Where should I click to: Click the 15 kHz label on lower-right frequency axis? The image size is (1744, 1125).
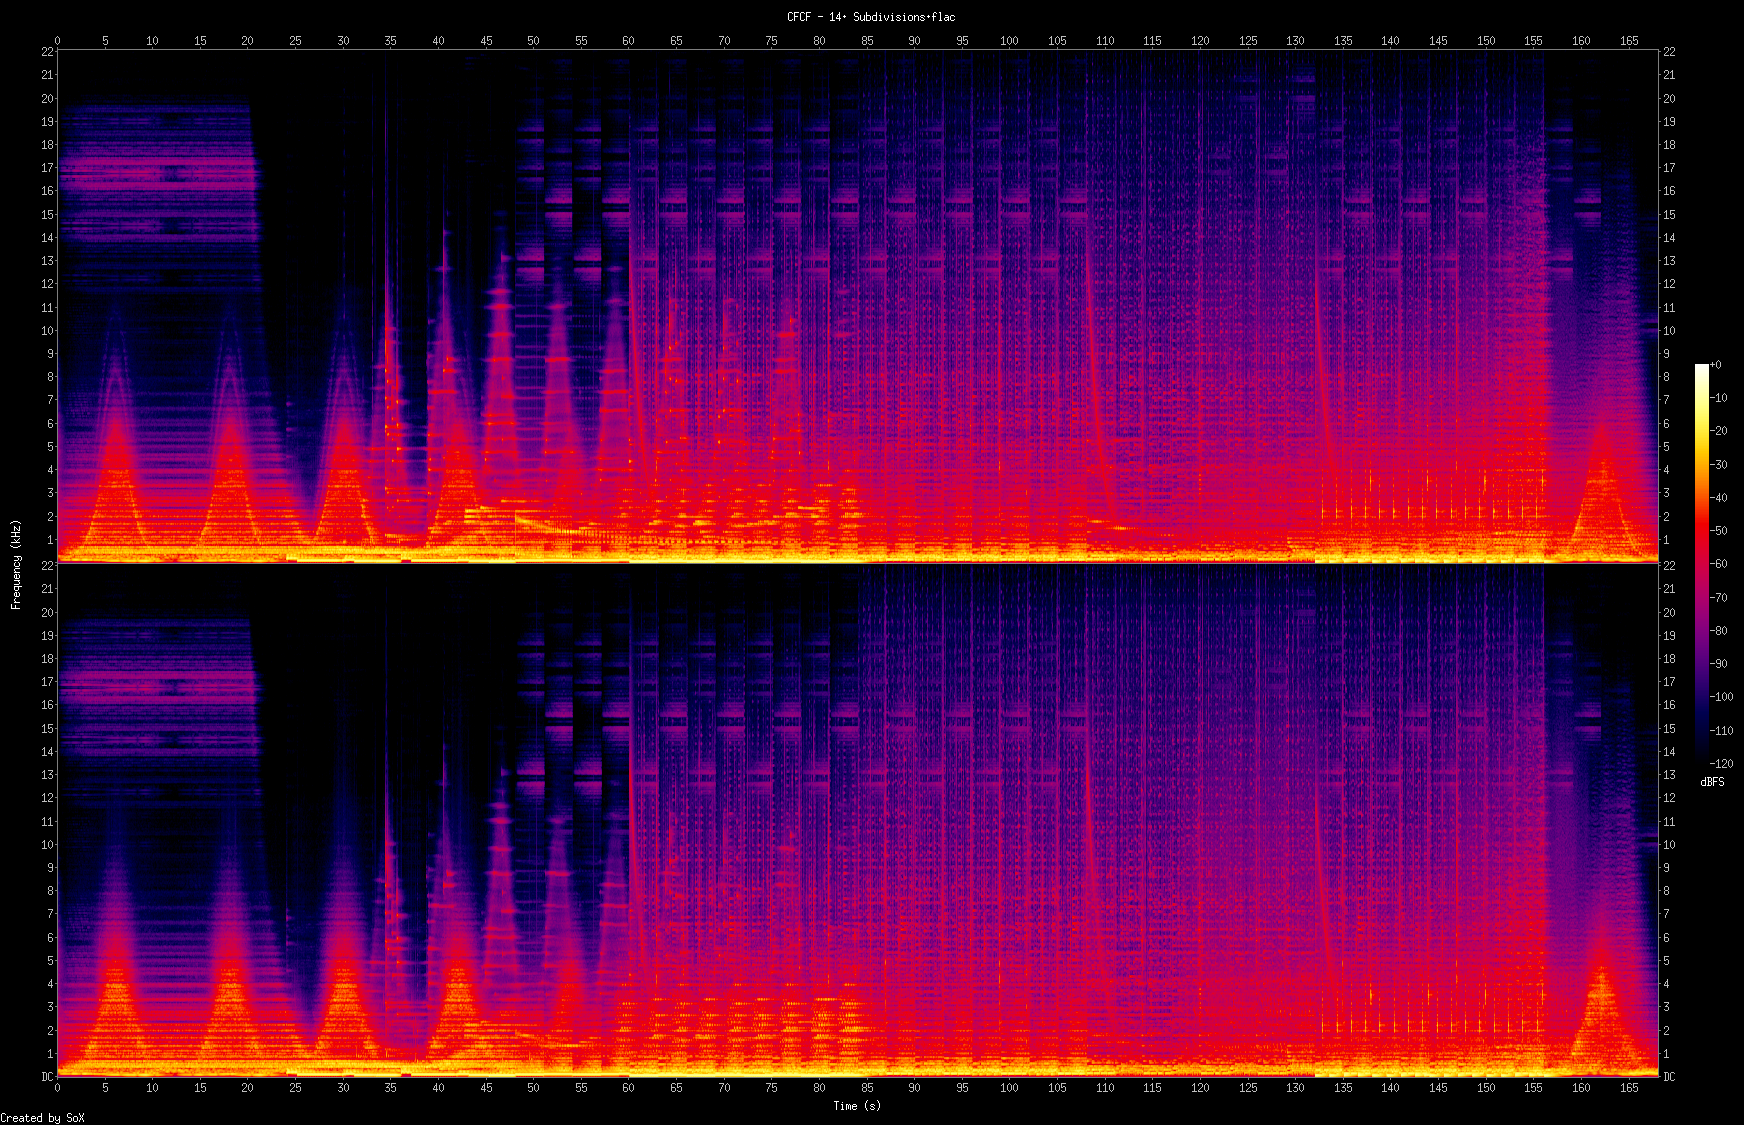tap(1669, 729)
